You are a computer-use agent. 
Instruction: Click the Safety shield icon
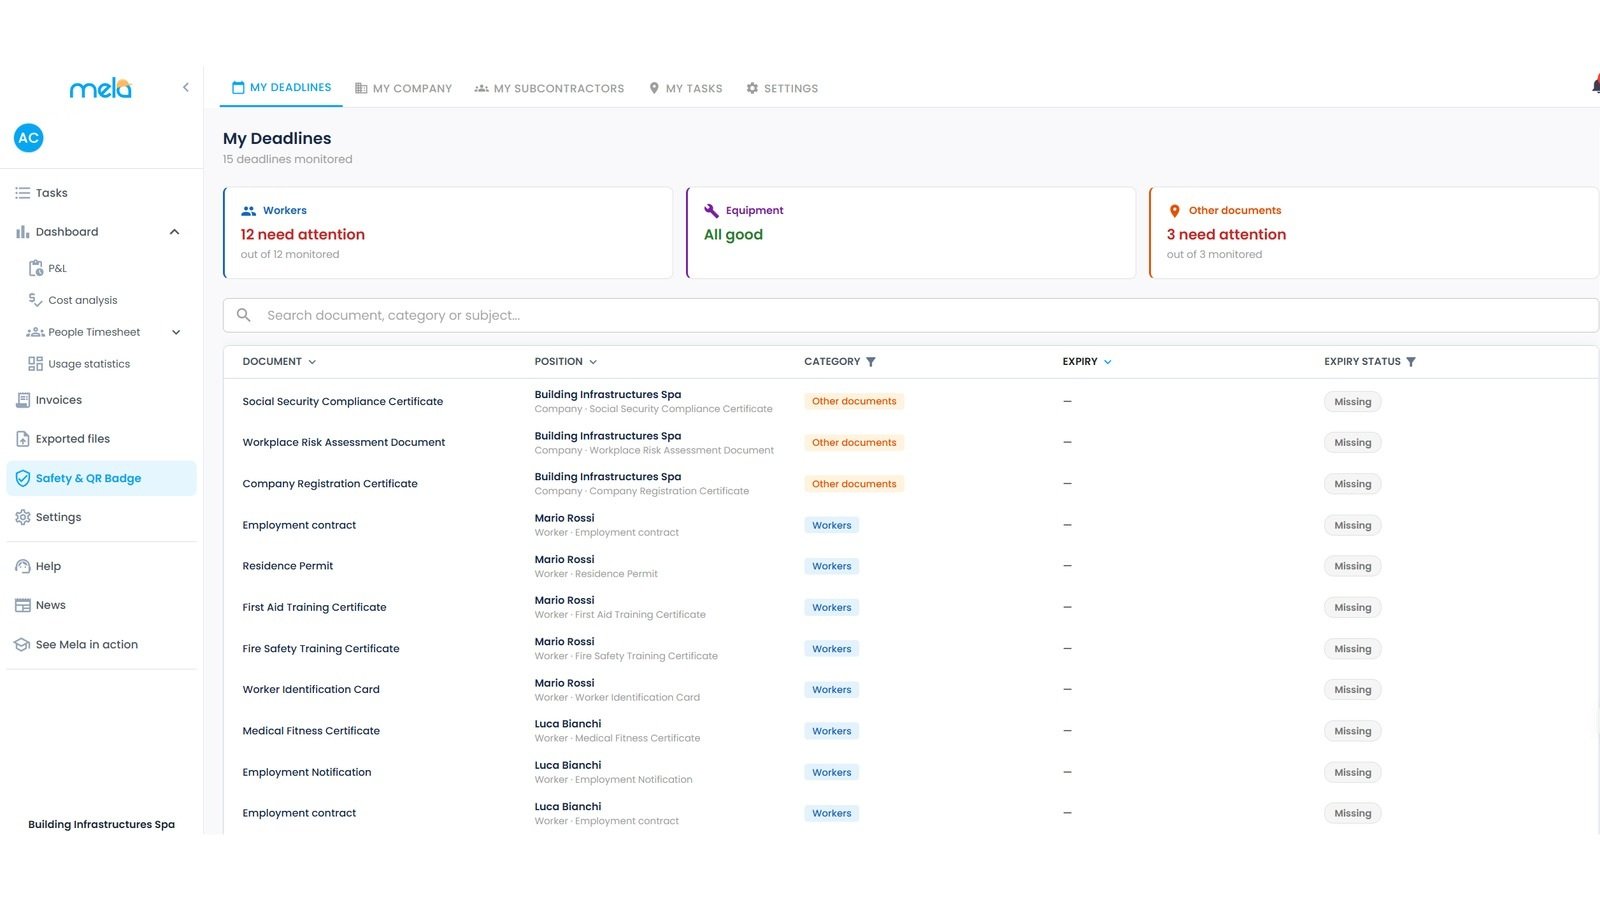(x=22, y=478)
